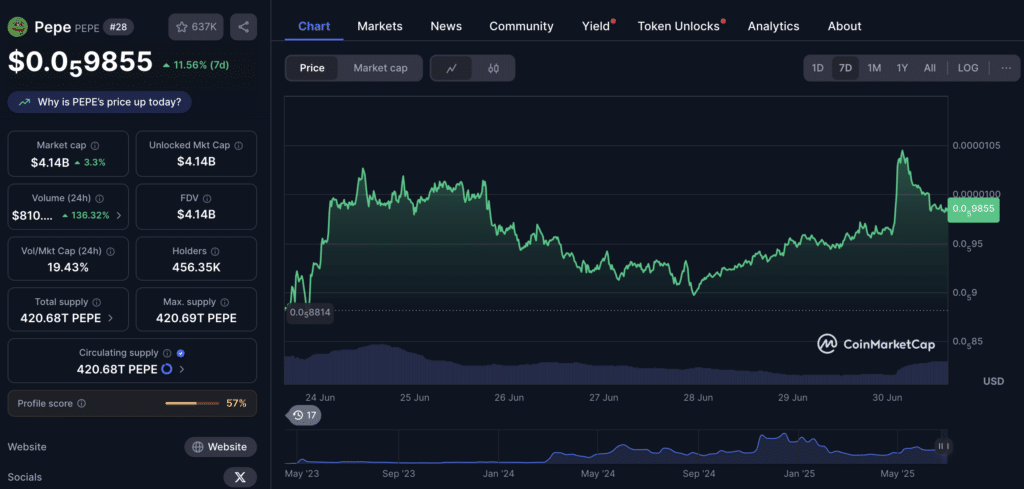Screen dimensions: 1024x489
Task: Set chart range to 1Y
Action: 902,68
